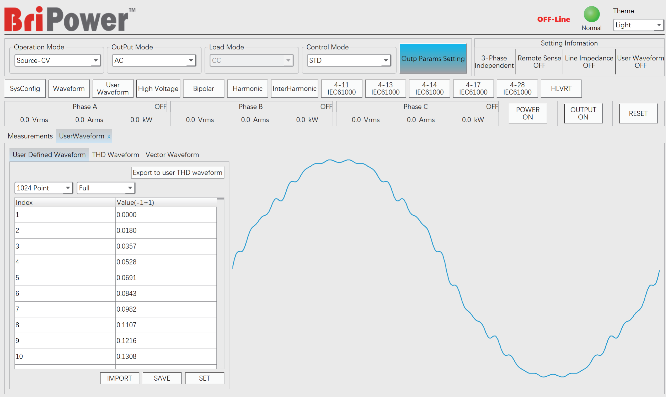Select the value cell 0.1107
This screenshot has height=397, width=666.
(x=166, y=325)
